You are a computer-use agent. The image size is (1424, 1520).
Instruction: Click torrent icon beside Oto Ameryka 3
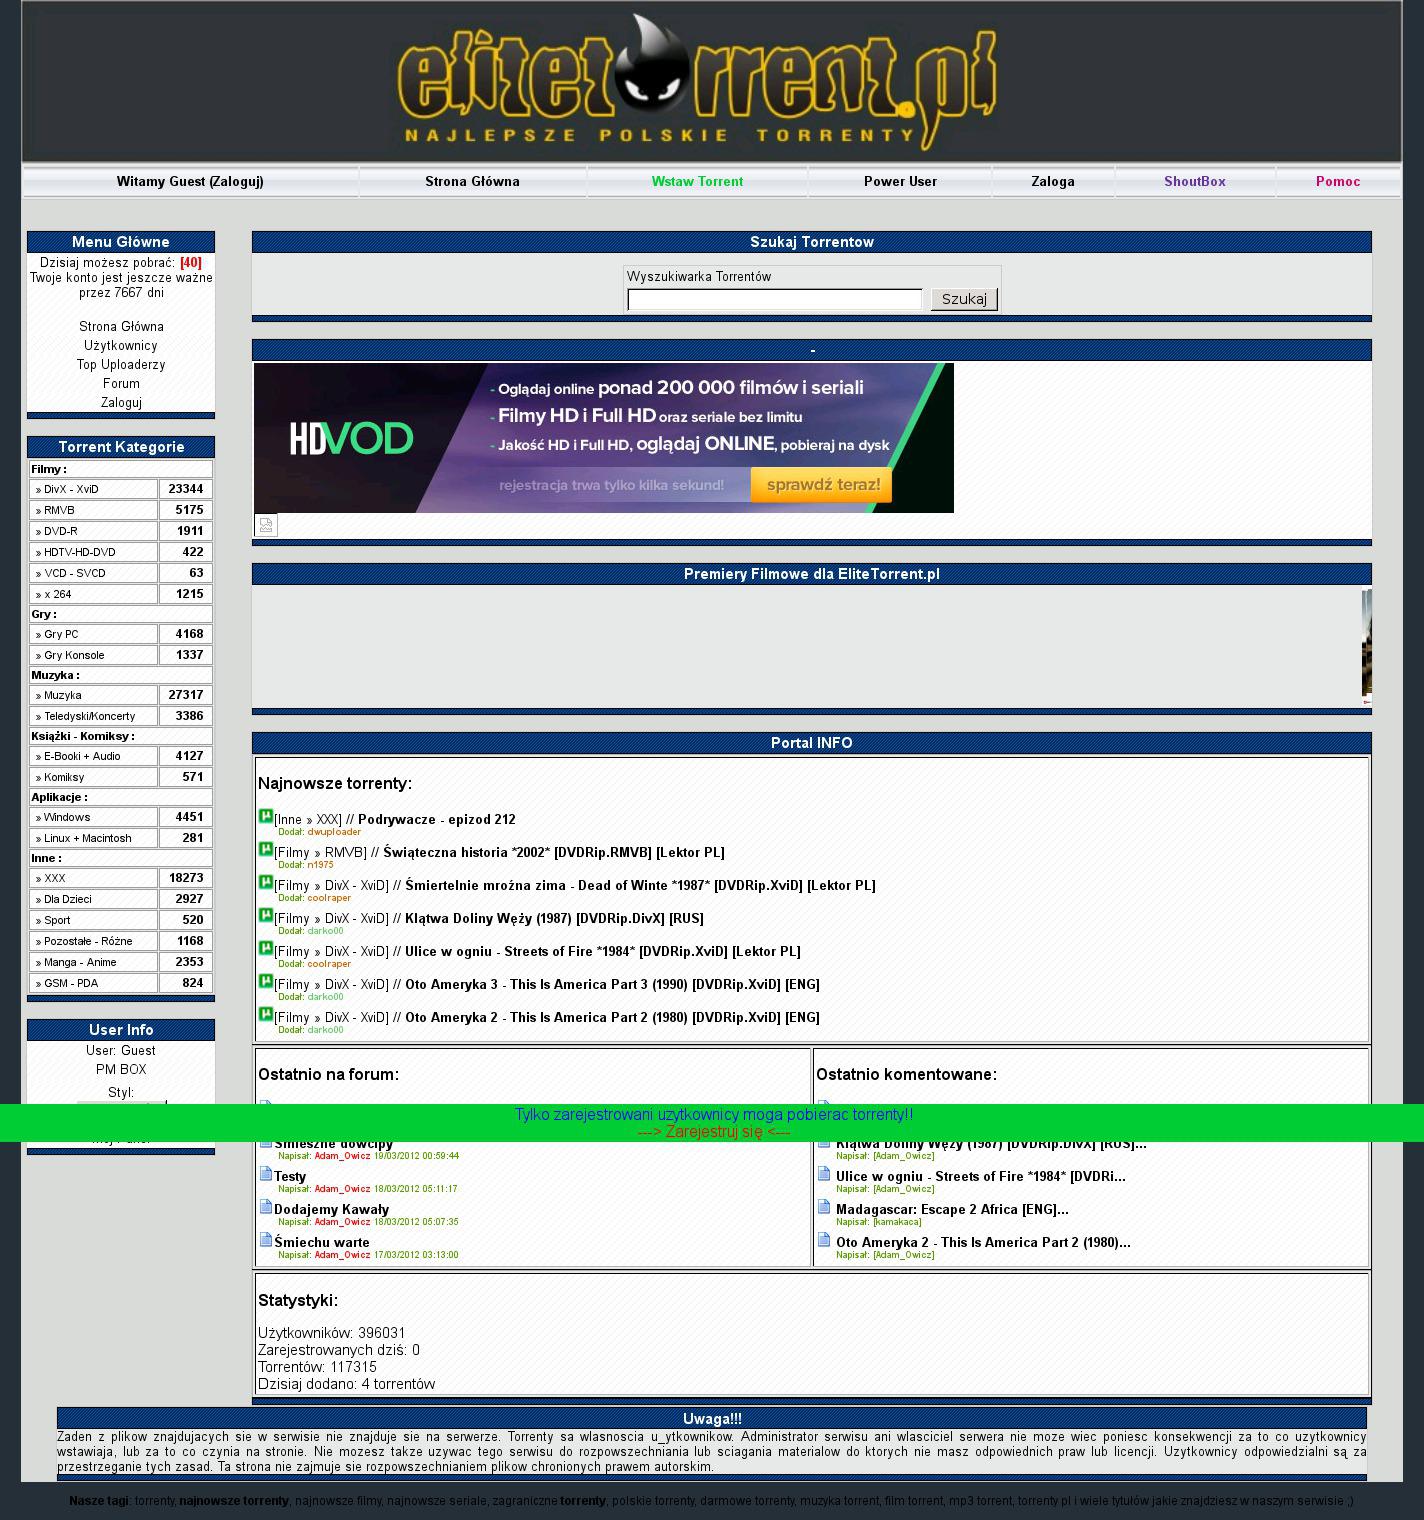pos(265,981)
